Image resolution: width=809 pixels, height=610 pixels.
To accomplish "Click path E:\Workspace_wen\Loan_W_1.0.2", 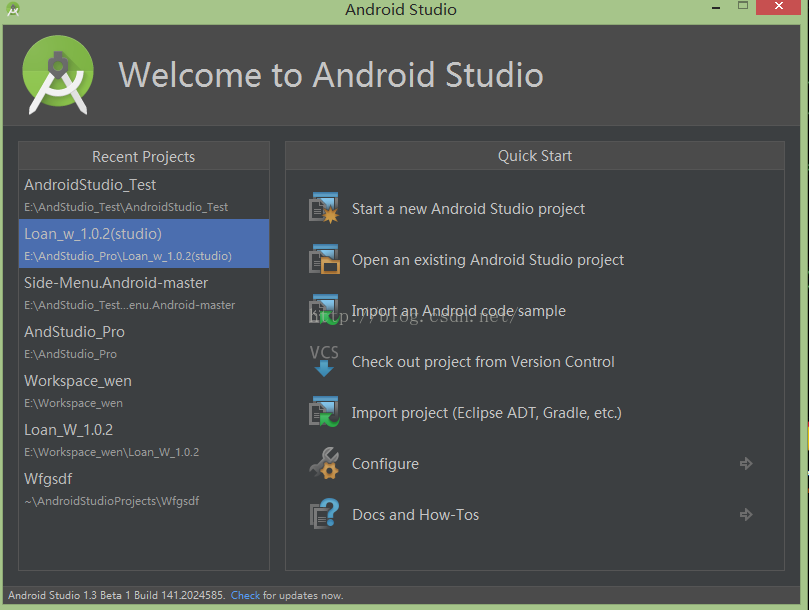I will click(x=111, y=452).
